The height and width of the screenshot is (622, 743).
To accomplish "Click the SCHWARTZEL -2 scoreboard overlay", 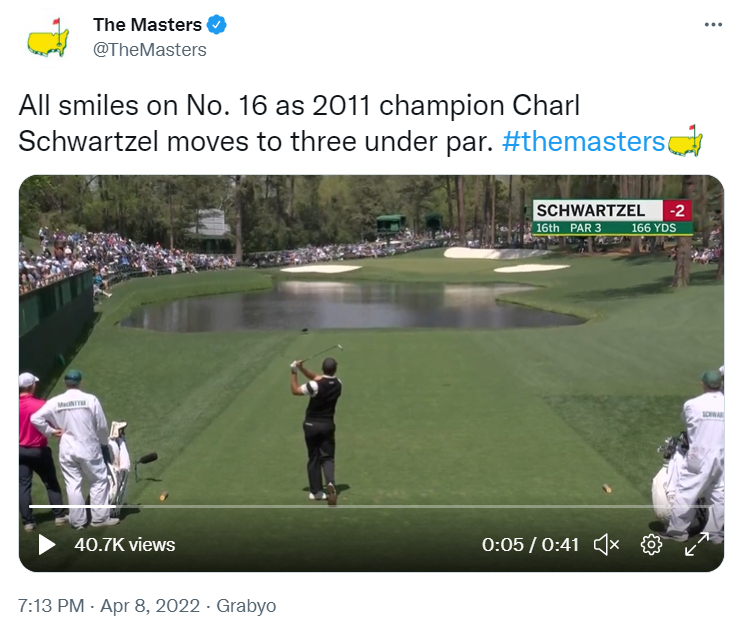I will 612,217.
